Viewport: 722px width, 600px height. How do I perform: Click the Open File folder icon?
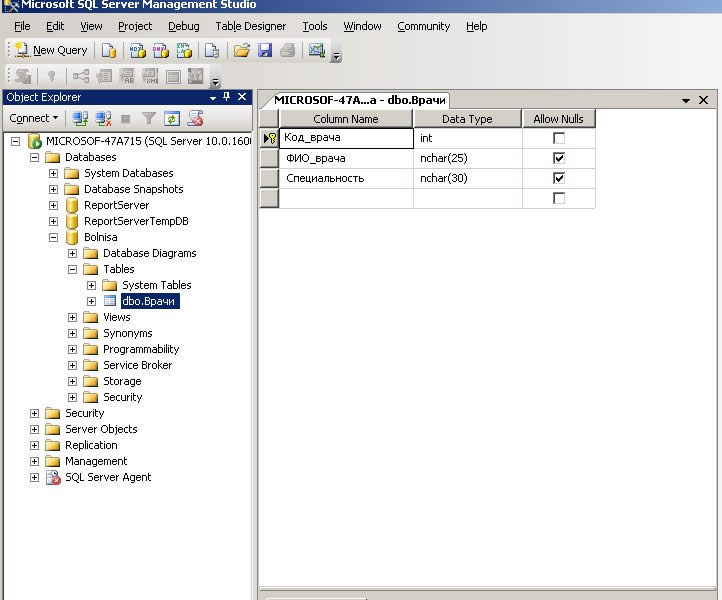pyautogui.click(x=241, y=50)
